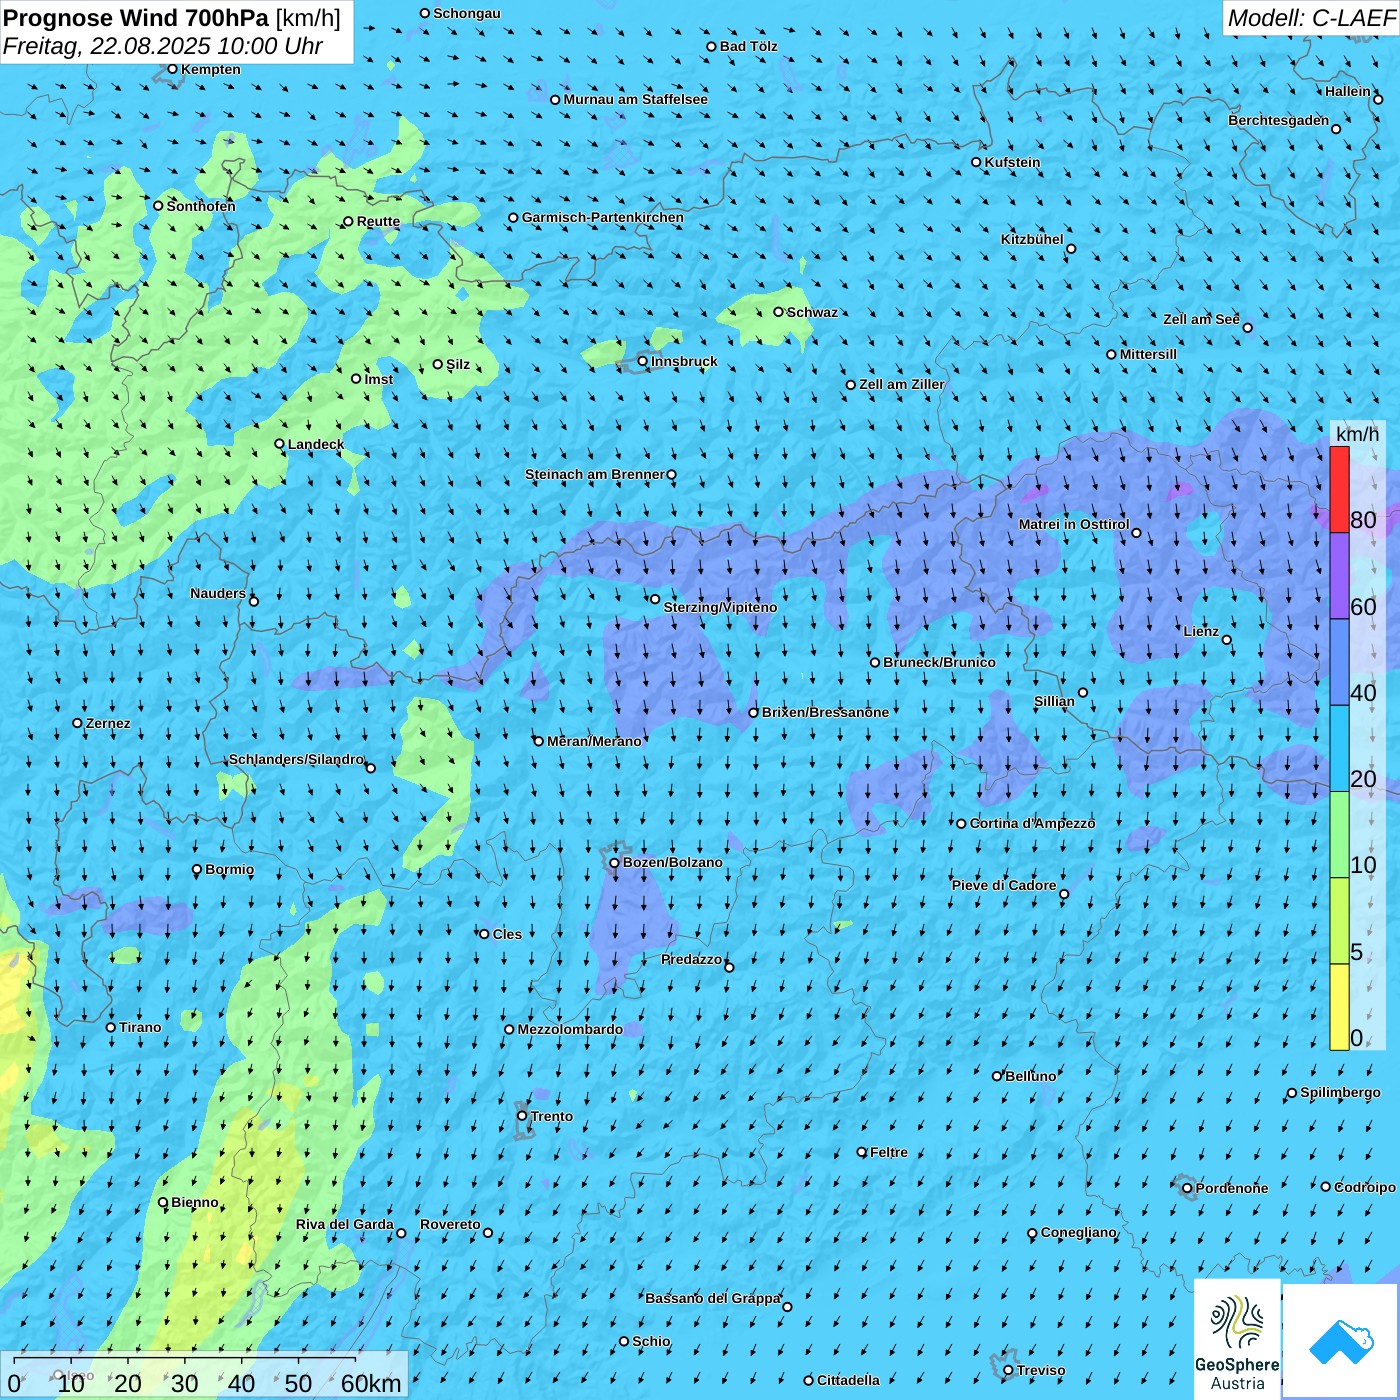Click the 'Berchtesgaden' label

tap(1279, 120)
